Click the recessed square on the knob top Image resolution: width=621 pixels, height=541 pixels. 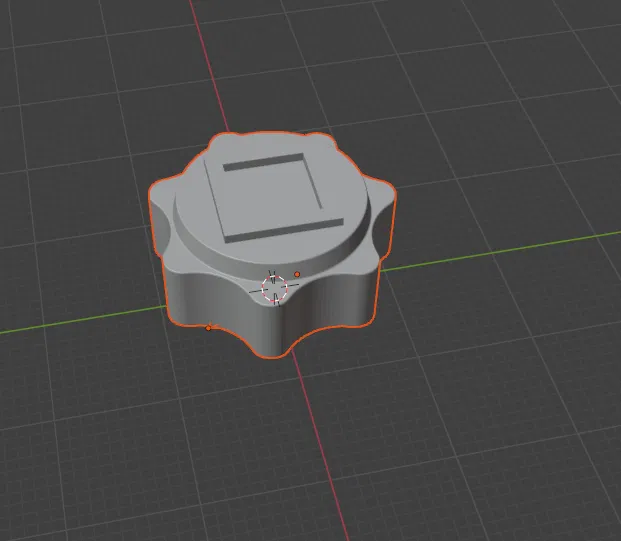pos(273,198)
